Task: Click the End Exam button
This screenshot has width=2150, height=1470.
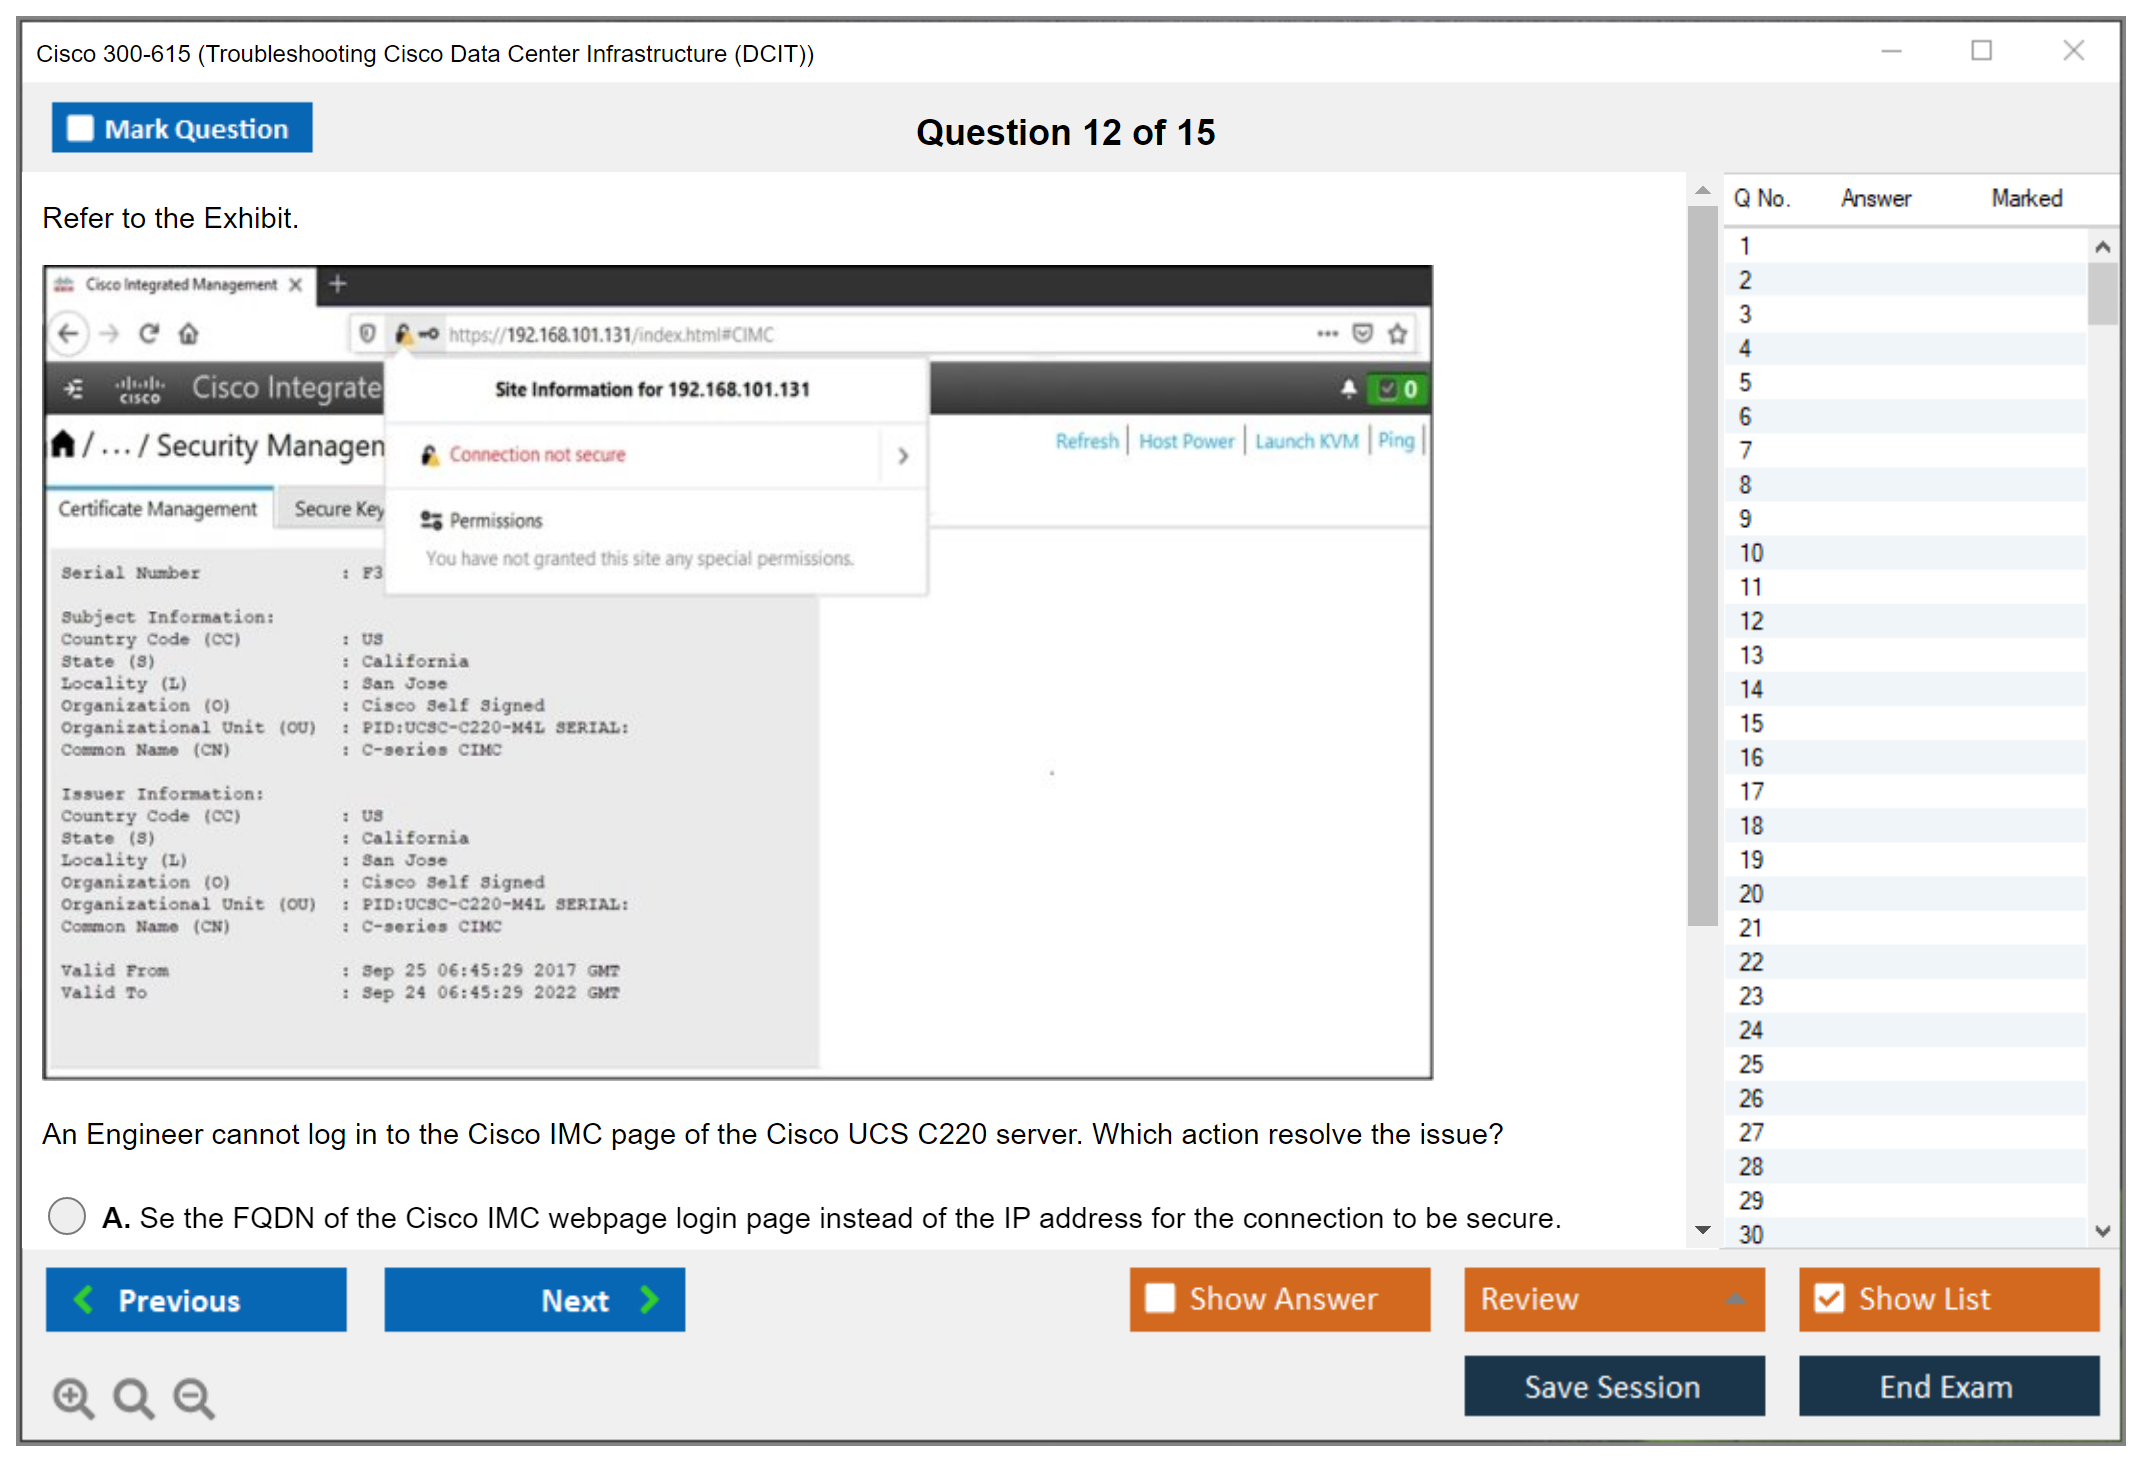Action: pyautogui.click(x=1947, y=1386)
